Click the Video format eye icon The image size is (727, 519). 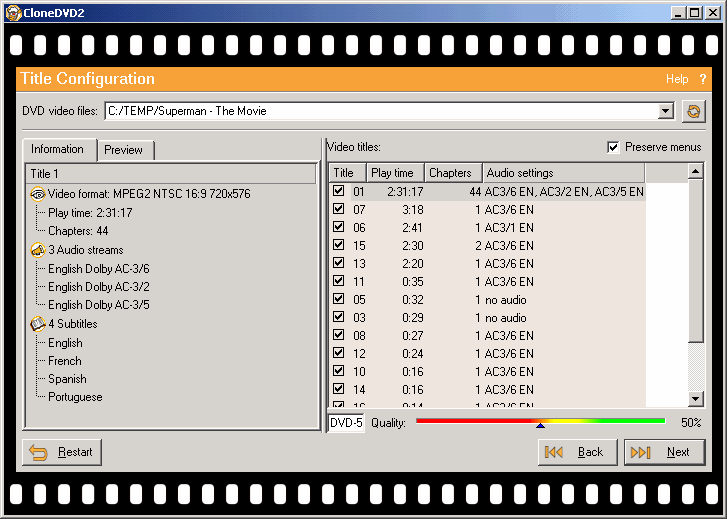[x=38, y=194]
